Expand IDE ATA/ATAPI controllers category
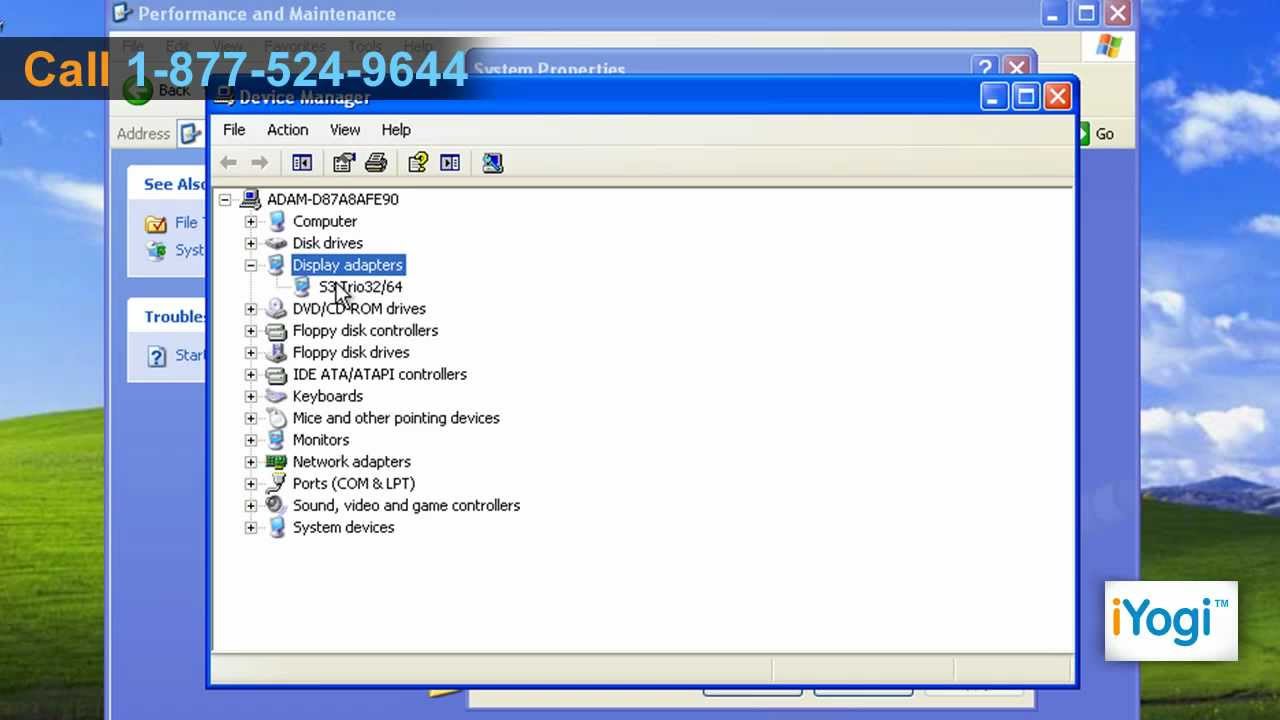The height and width of the screenshot is (720, 1280). (x=250, y=375)
